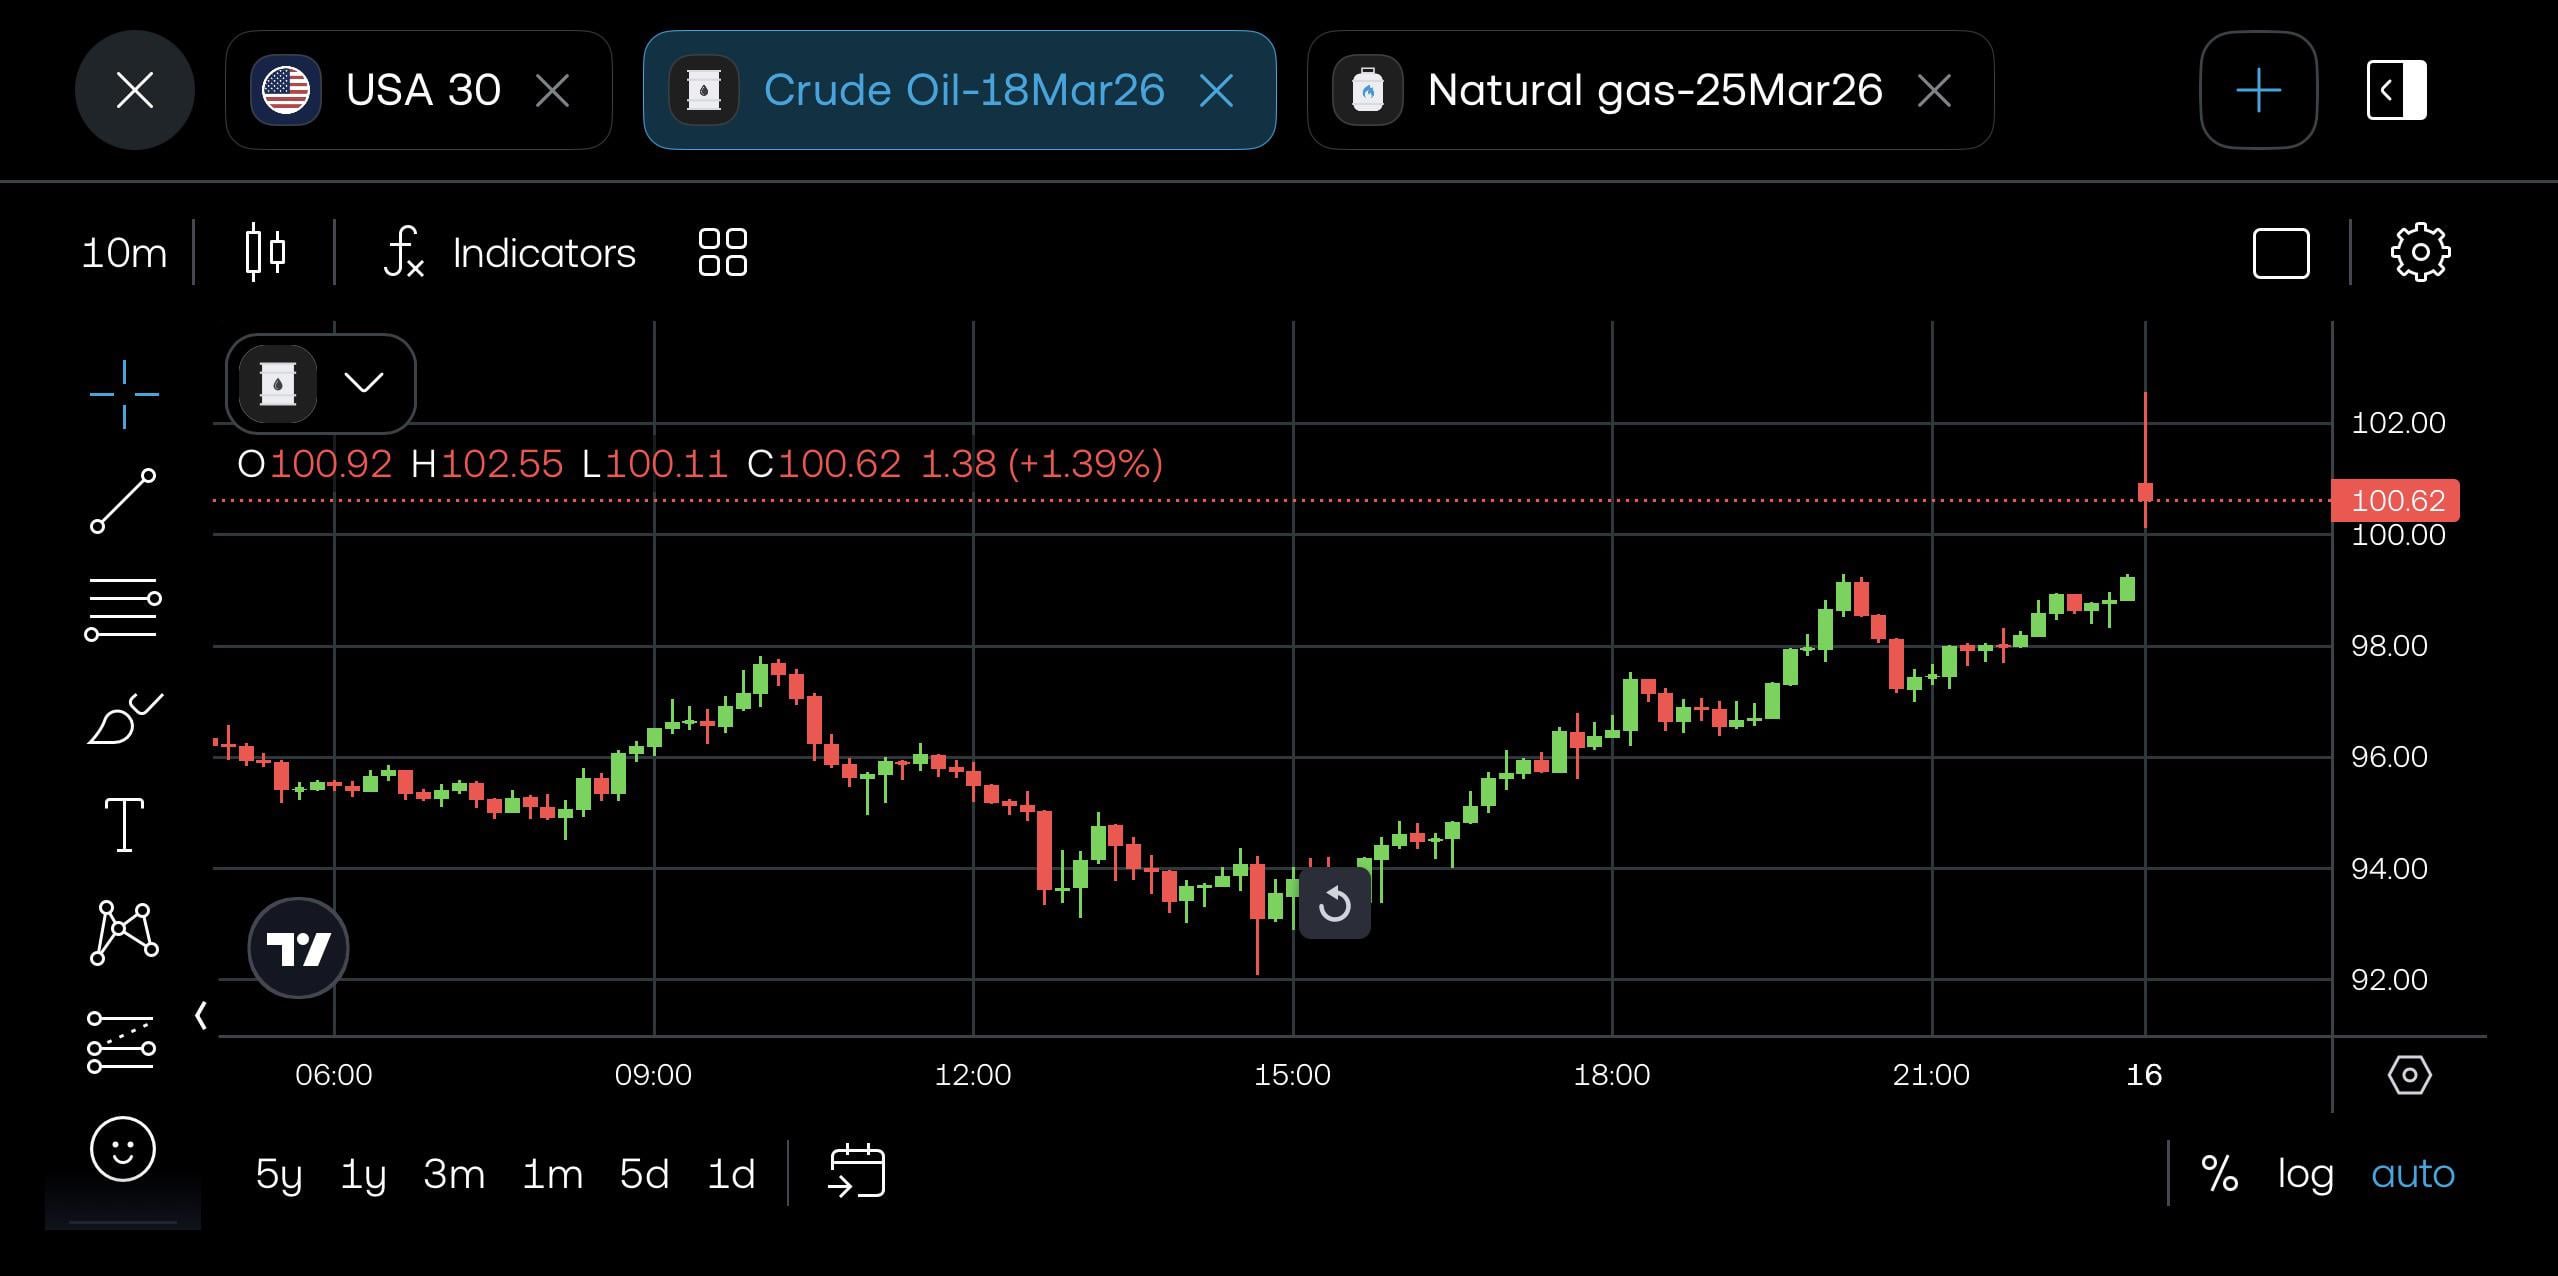Expand the symbol legend dropdown

point(363,383)
